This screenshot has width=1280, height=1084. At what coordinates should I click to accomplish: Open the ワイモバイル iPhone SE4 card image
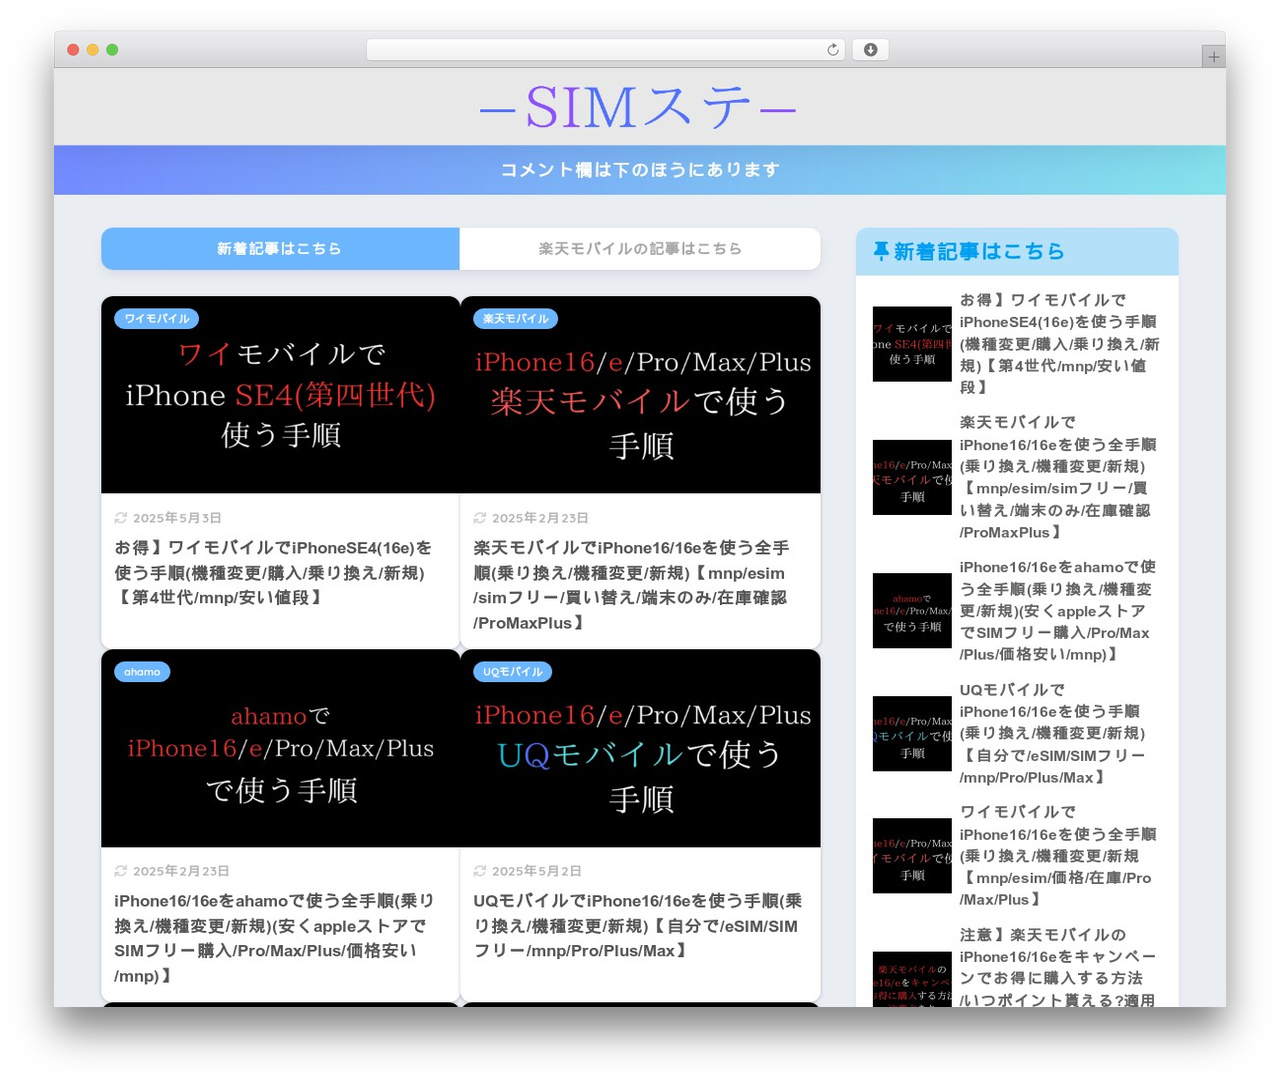coord(280,395)
